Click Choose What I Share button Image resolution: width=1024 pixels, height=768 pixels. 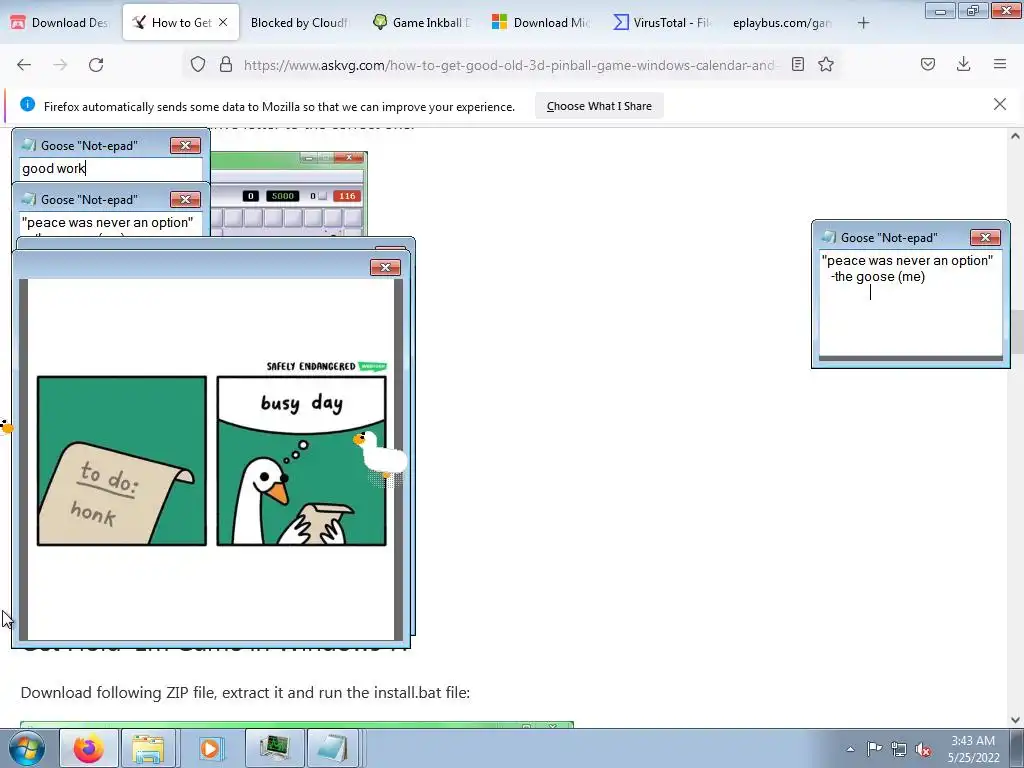599,106
